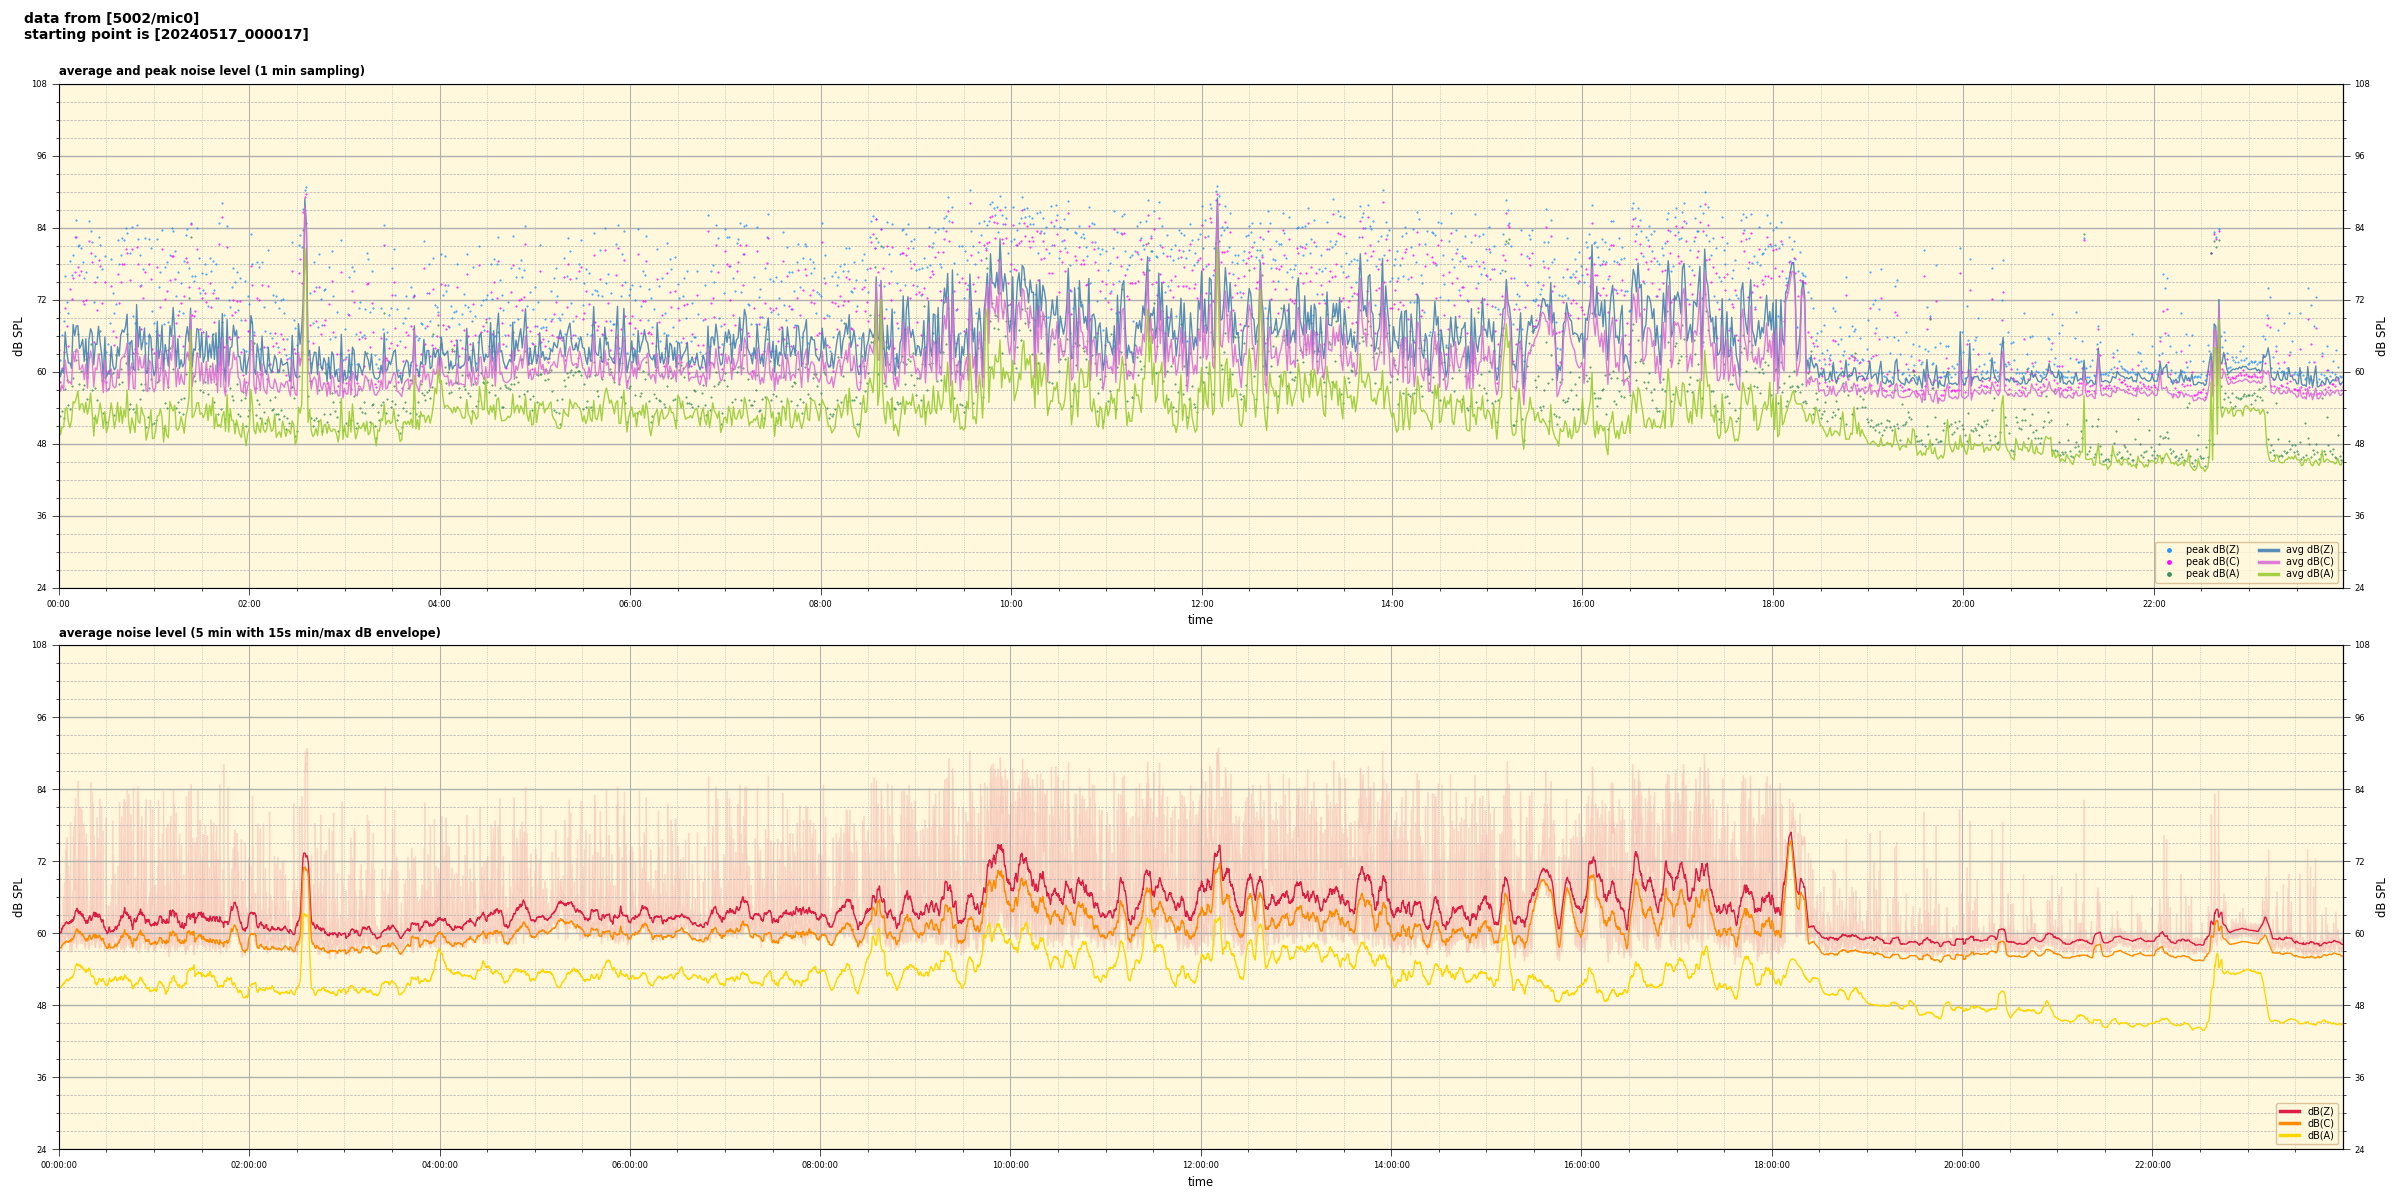2400x1200 pixels.
Task: Click the 18:00:00 tick on bottom chart axis
Action: pyautogui.click(x=1772, y=1165)
